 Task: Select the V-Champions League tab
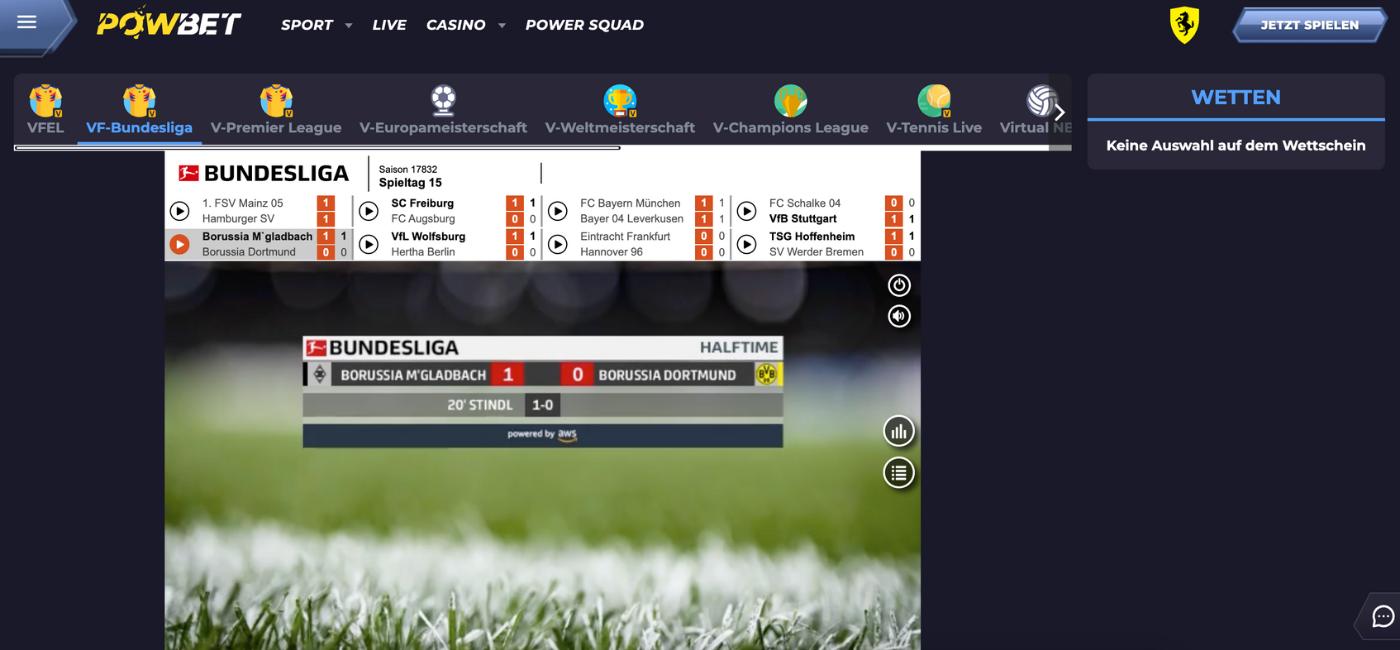790,110
